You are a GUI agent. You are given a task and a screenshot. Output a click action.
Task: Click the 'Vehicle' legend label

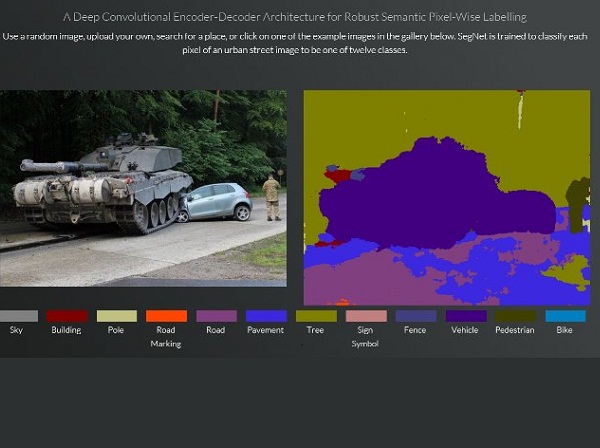[x=465, y=330]
